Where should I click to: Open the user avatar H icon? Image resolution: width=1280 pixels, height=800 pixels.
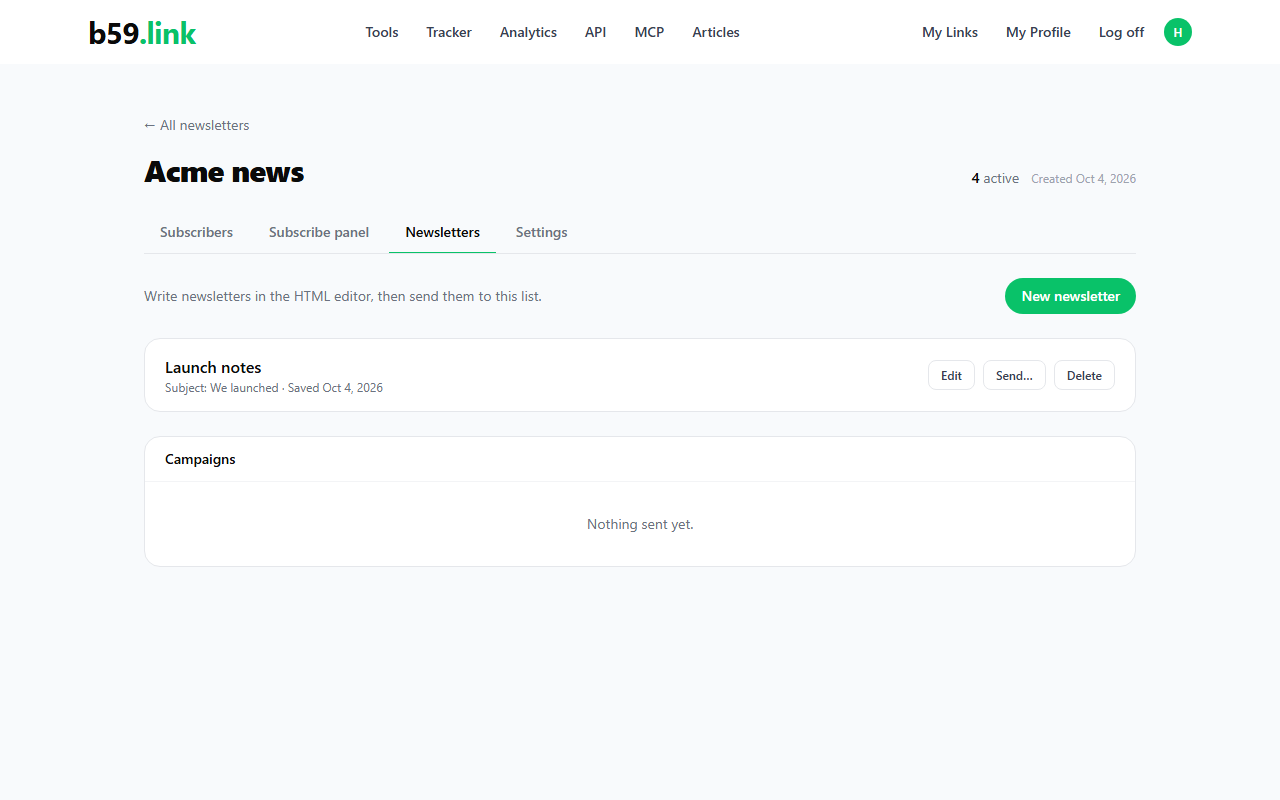[1178, 32]
